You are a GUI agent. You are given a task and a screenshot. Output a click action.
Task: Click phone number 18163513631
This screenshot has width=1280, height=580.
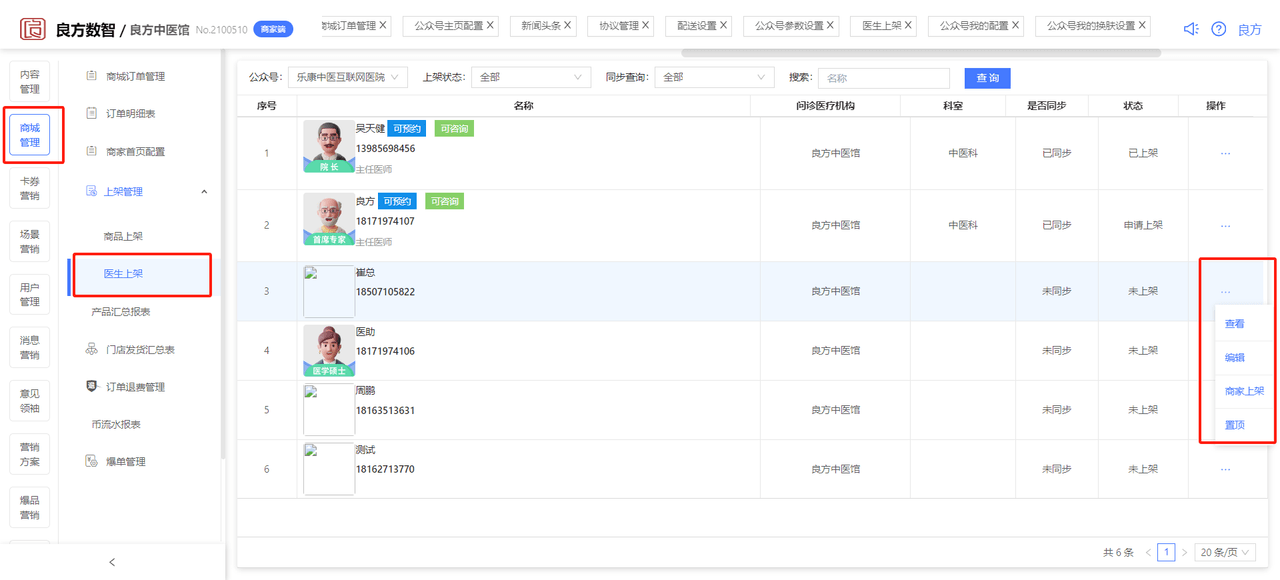click(x=385, y=411)
